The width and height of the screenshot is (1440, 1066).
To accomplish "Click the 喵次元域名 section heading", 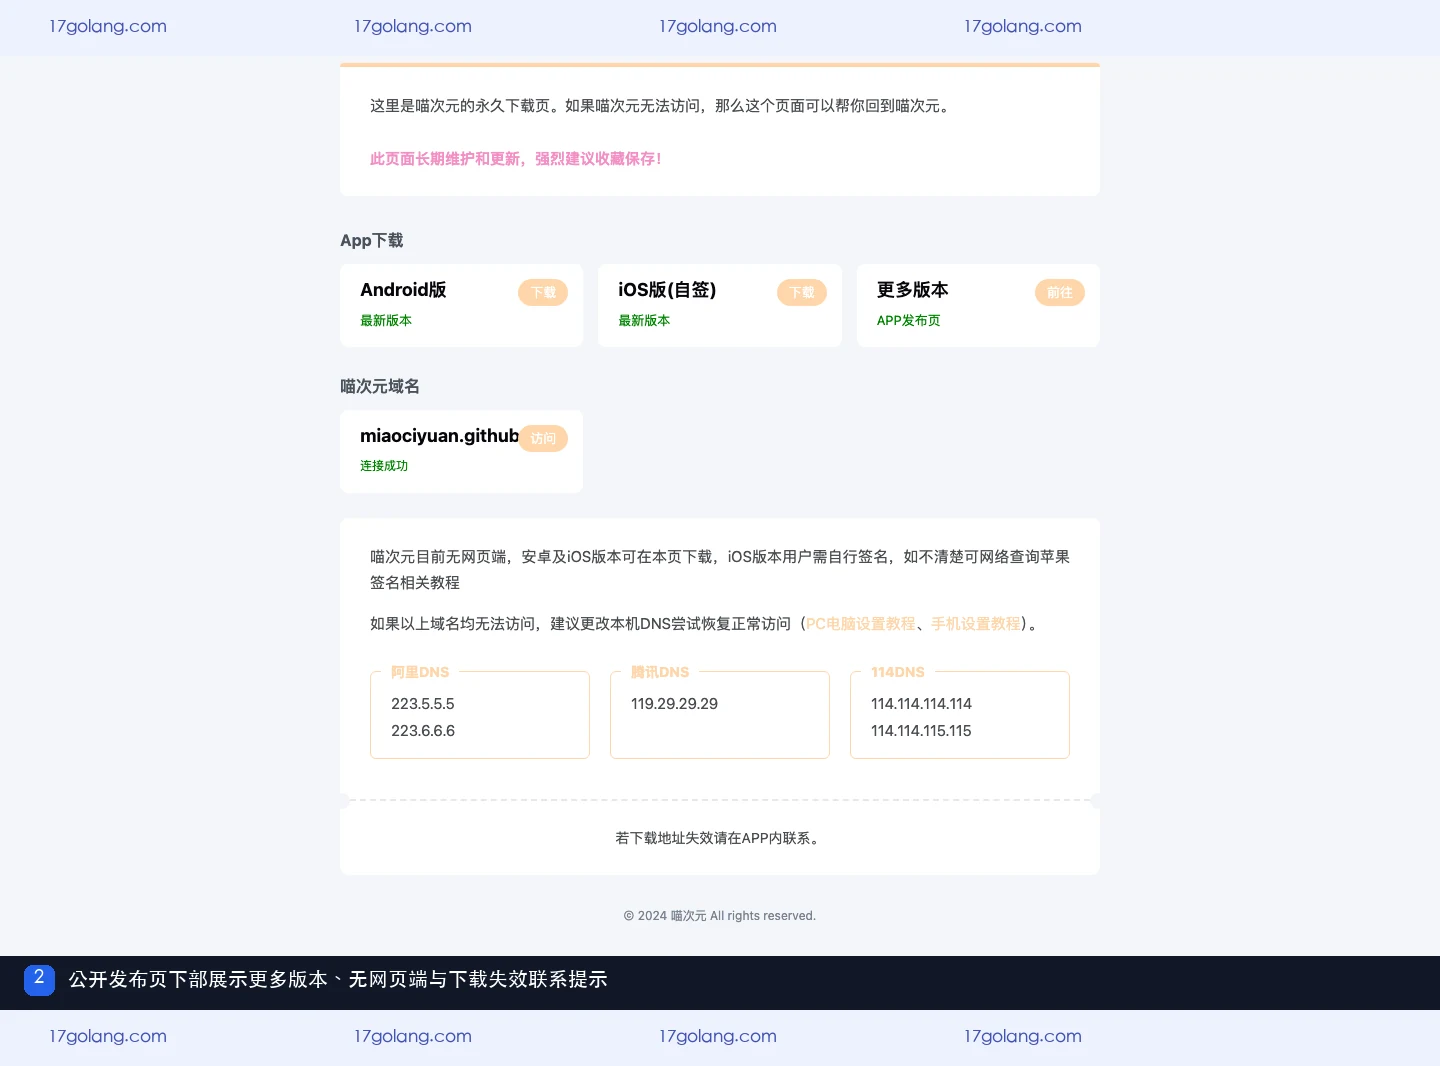I will click(380, 386).
